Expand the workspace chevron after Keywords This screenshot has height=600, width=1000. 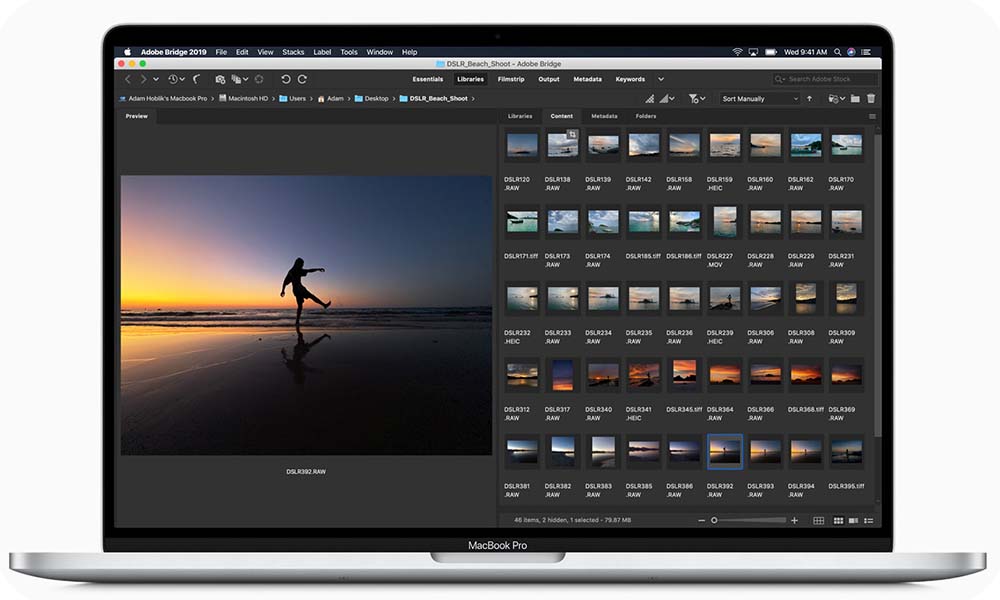point(661,79)
